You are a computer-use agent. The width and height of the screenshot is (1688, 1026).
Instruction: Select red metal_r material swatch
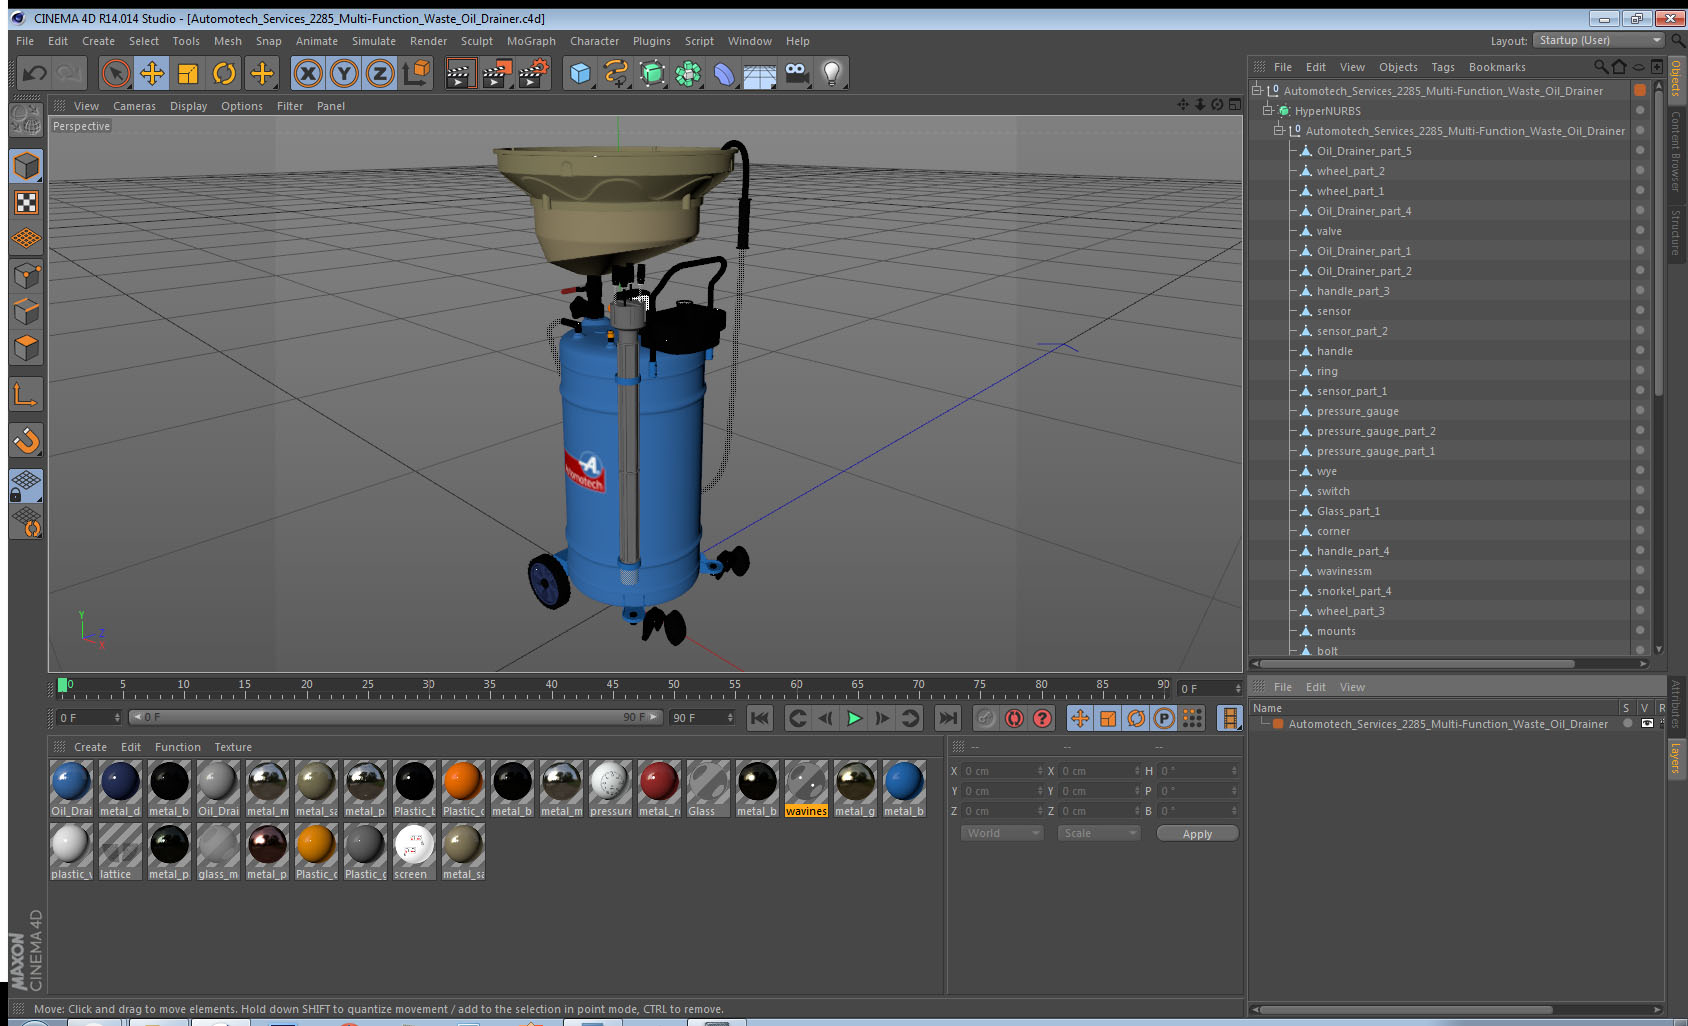(659, 788)
